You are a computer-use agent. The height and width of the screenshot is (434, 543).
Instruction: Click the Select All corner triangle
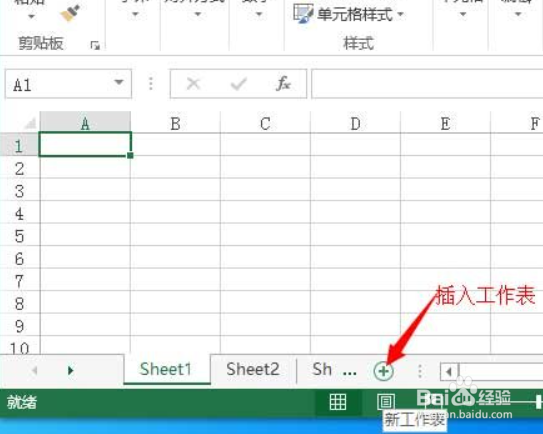point(30,123)
